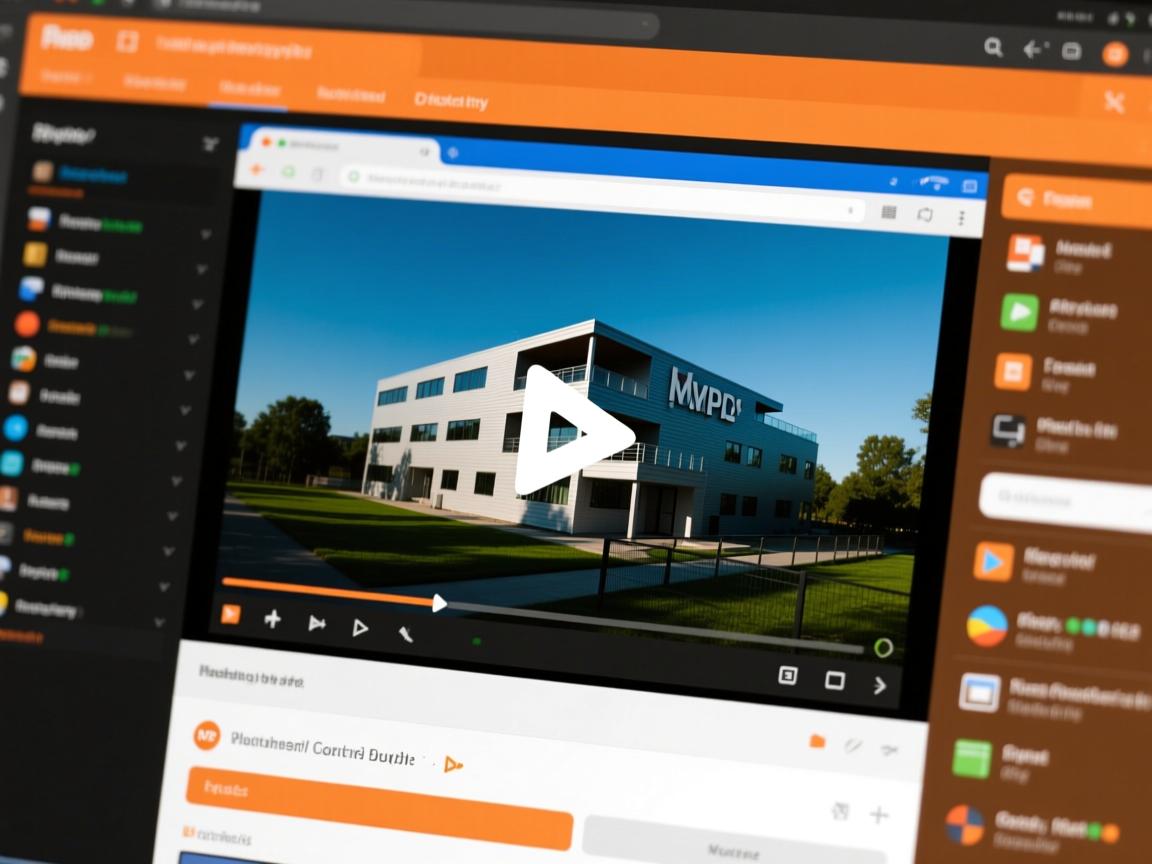Image resolution: width=1152 pixels, height=864 pixels.
Task: Click the green play app icon in the right panel
Action: [1019, 312]
